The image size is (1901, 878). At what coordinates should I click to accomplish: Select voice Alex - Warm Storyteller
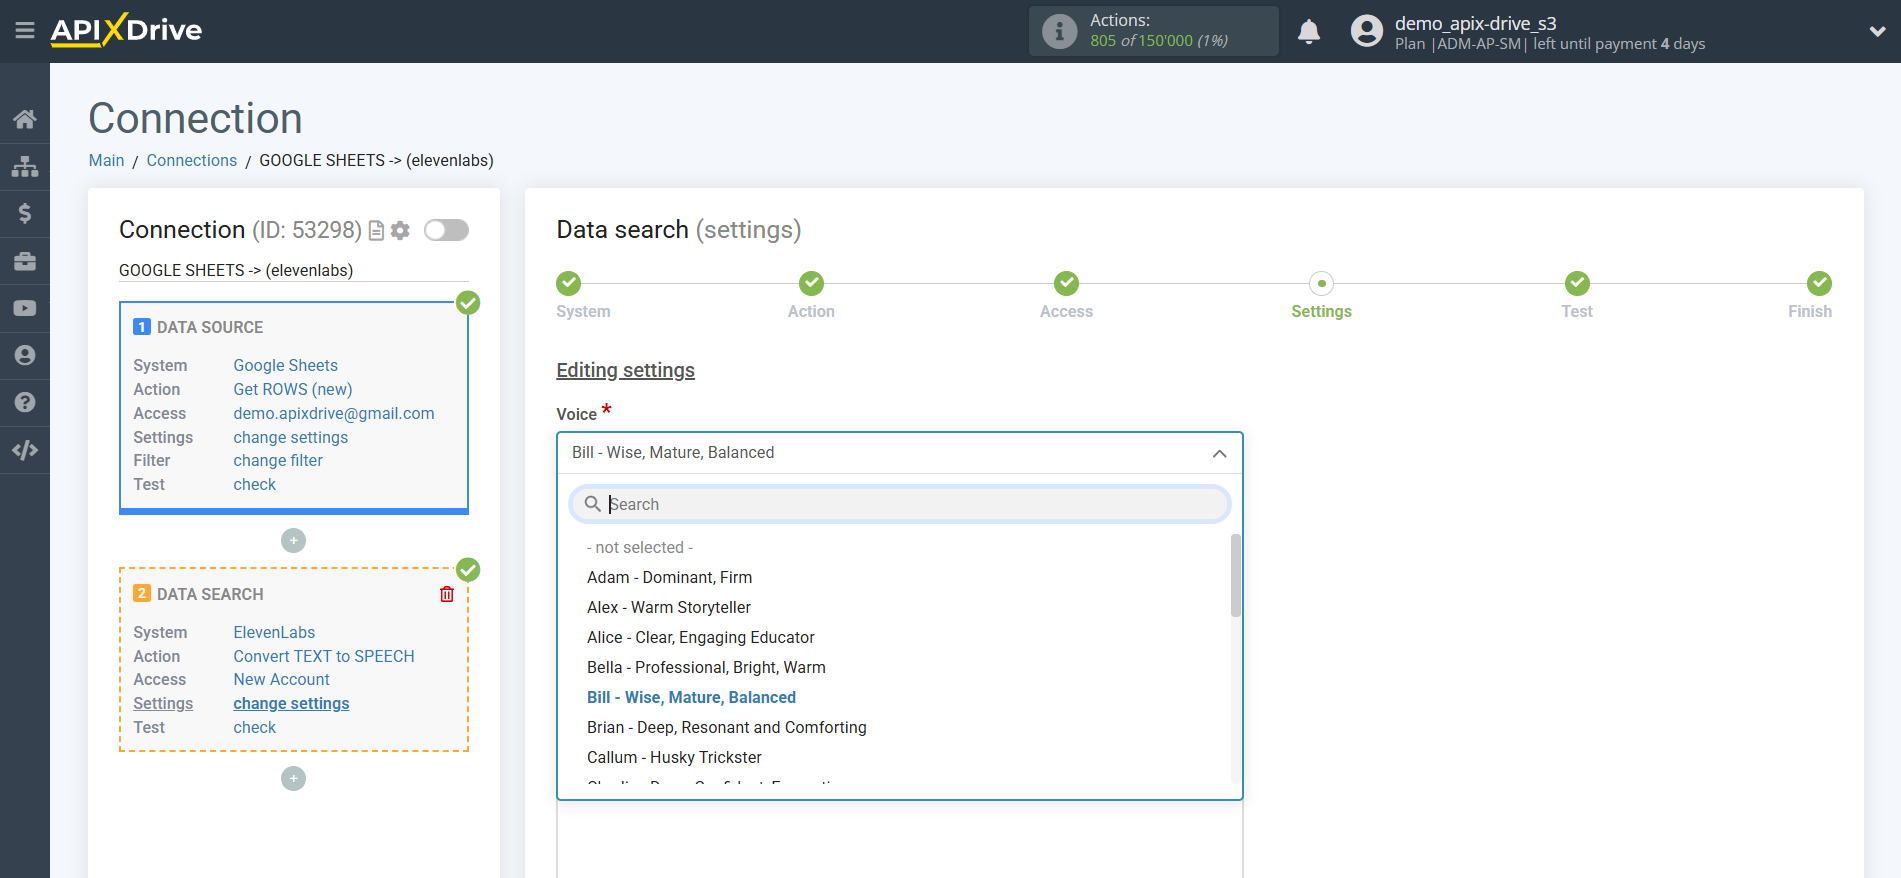point(669,607)
